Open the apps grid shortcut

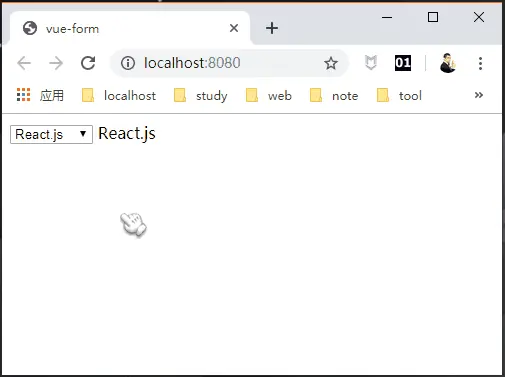click(40, 95)
